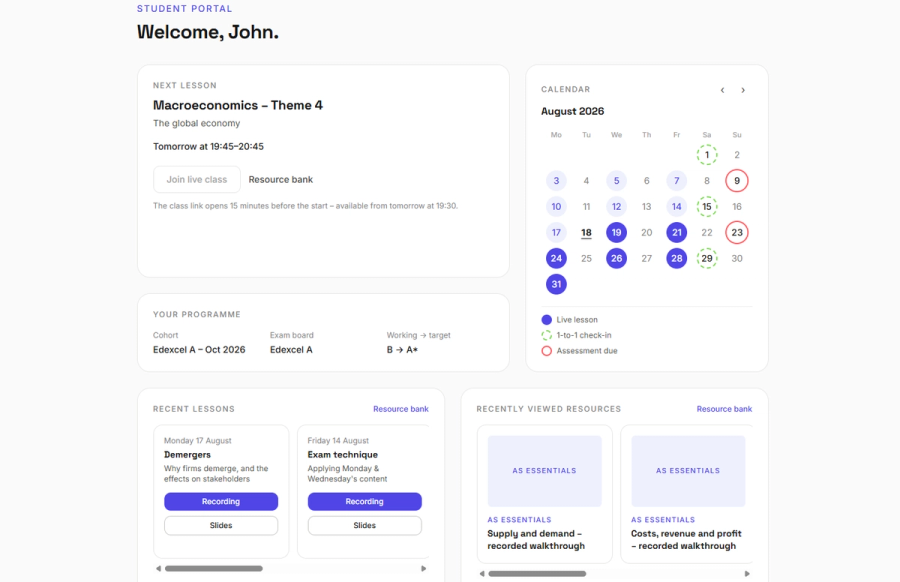
Task: Click the 'STUDENT PORTAL' header label
Action: tap(184, 9)
